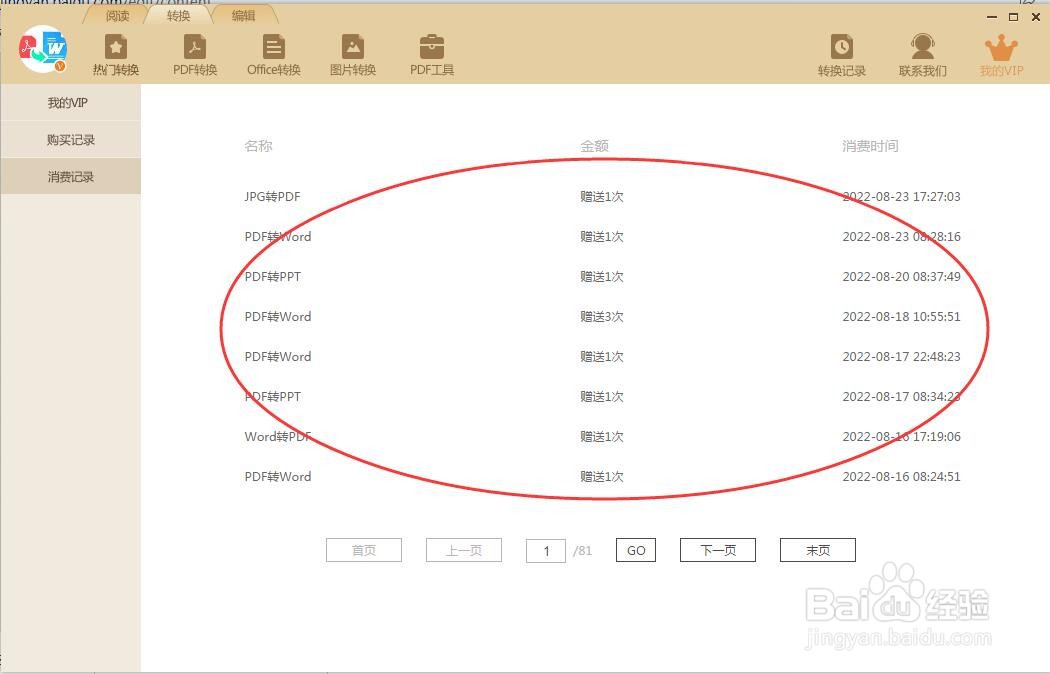
Task: Click the 我的VIP crown icon
Action: click(x=1000, y=52)
